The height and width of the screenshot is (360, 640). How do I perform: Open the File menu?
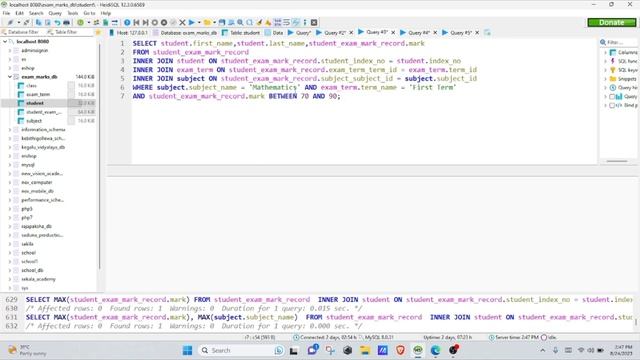click(x=6, y=13)
